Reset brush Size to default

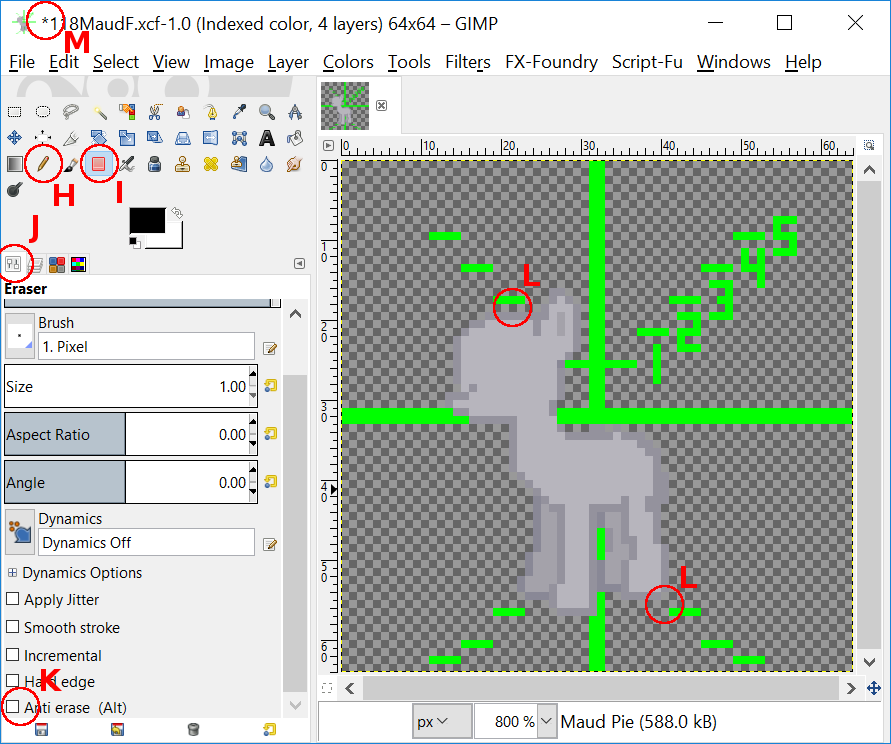270,386
